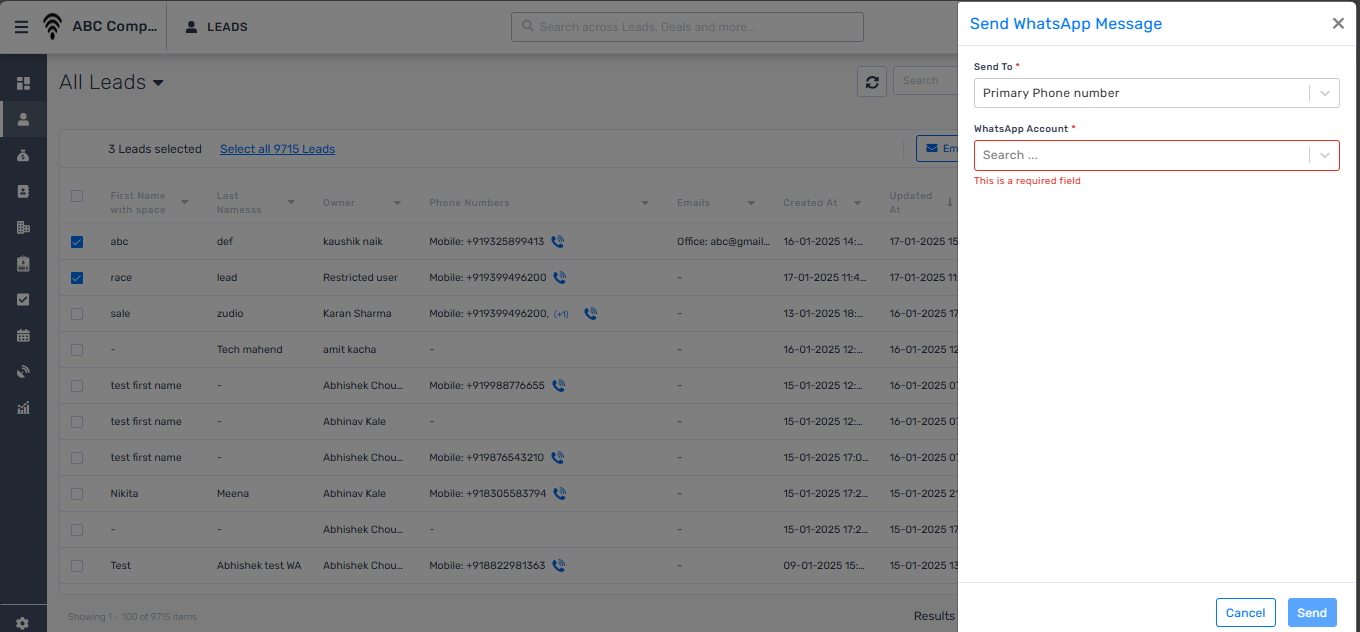The height and width of the screenshot is (632, 1360).
Task: Check the checkbox for sale zudio
Action: pos(77,314)
